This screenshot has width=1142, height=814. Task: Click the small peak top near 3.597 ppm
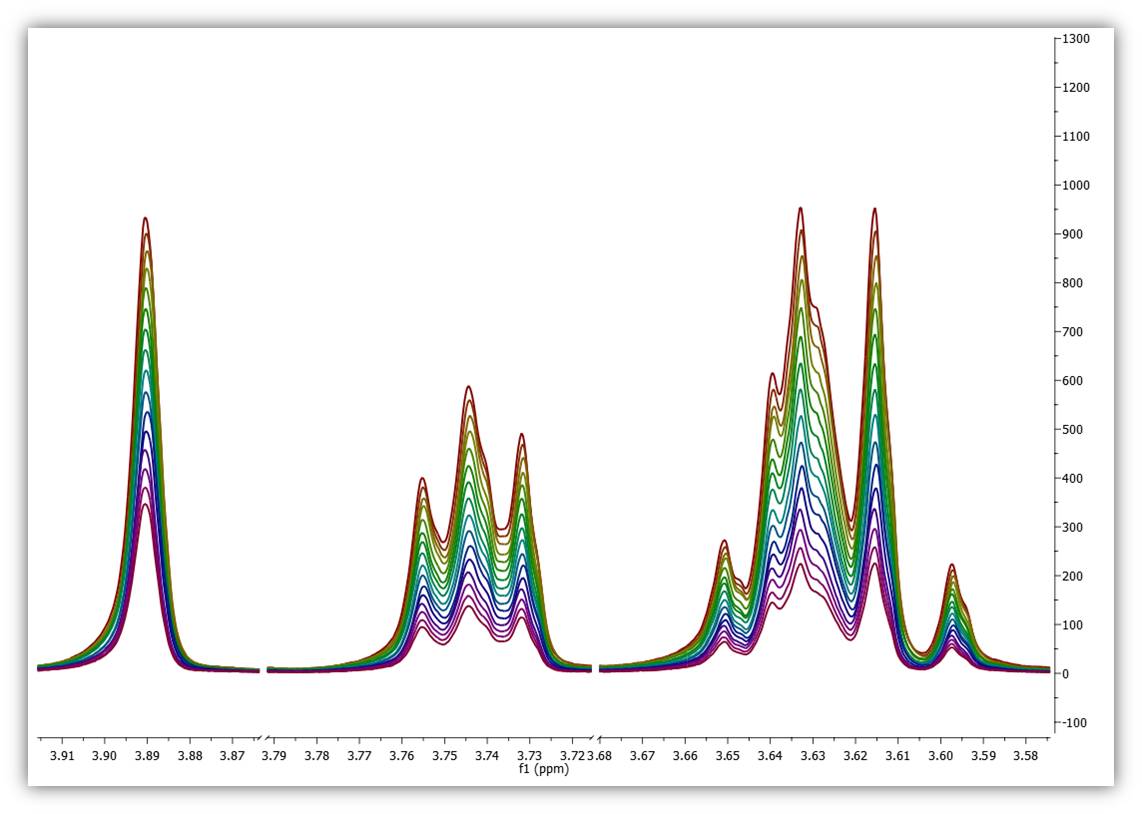tap(951, 565)
